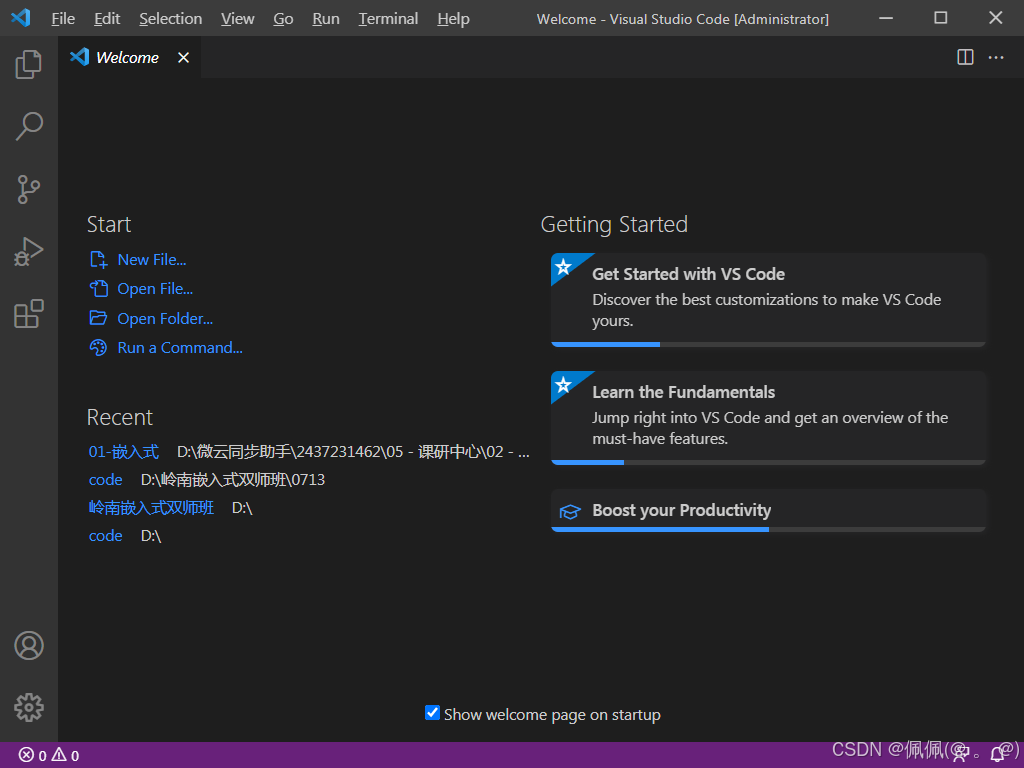The height and width of the screenshot is (768, 1024).
Task: Open notifications bell in status bar
Action: (997, 755)
